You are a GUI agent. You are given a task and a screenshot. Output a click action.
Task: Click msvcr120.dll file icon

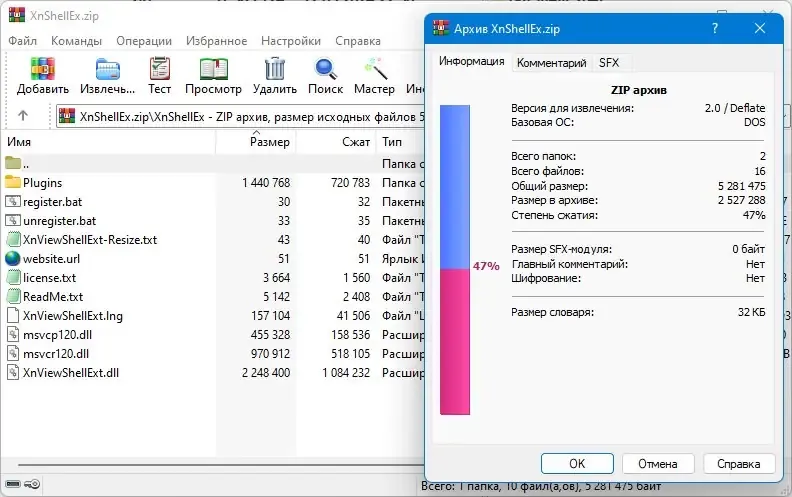(x=13, y=354)
